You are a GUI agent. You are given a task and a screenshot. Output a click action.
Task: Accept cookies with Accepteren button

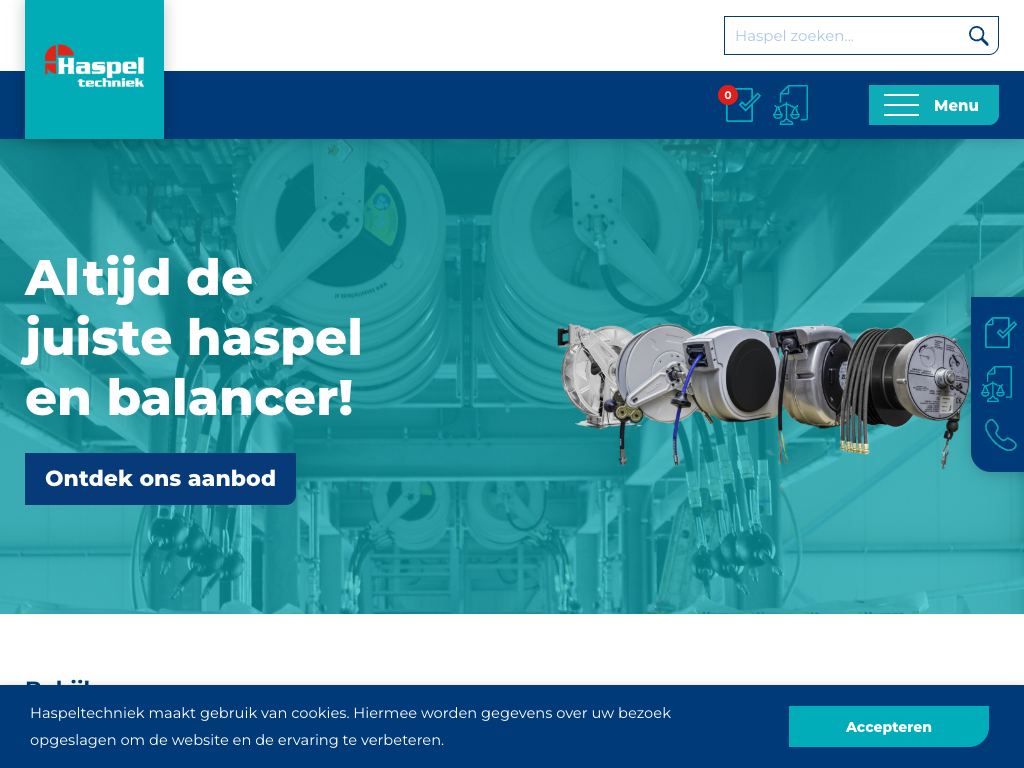(x=888, y=727)
